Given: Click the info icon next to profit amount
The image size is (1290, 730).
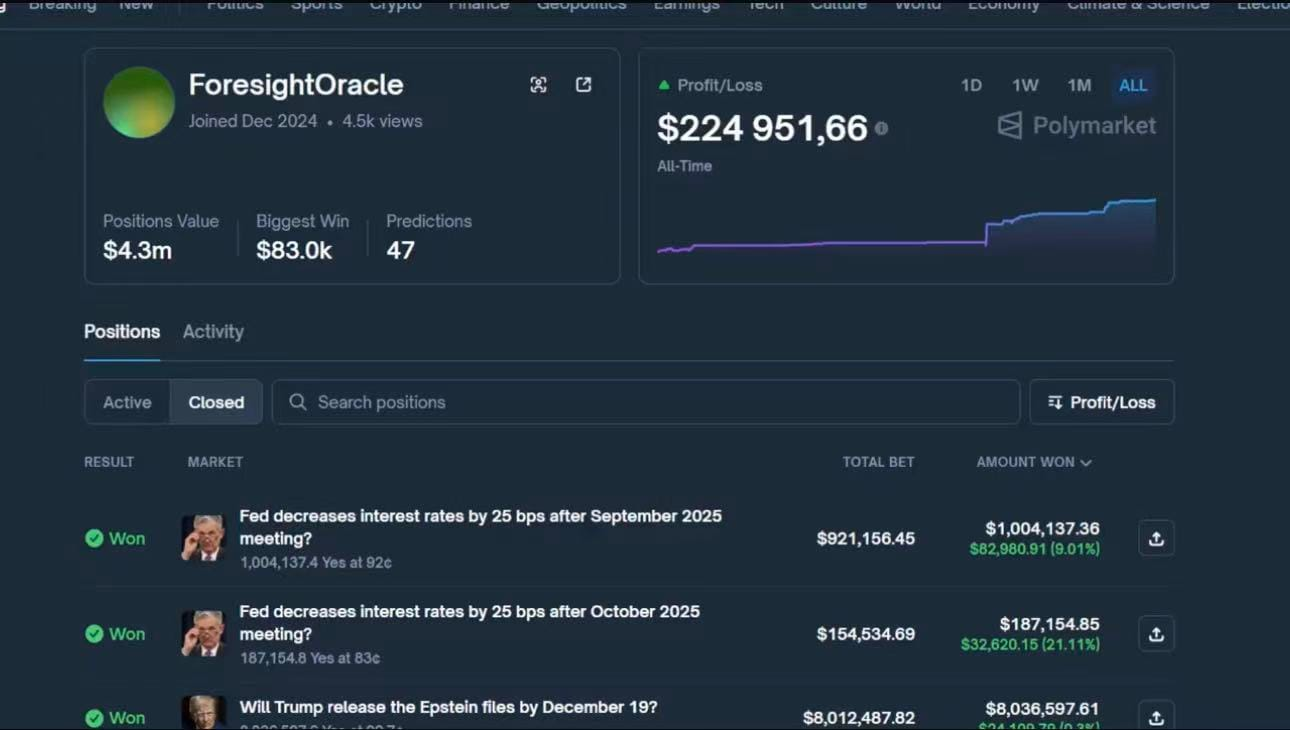Looking at the screenshot, I should [881, 128].
